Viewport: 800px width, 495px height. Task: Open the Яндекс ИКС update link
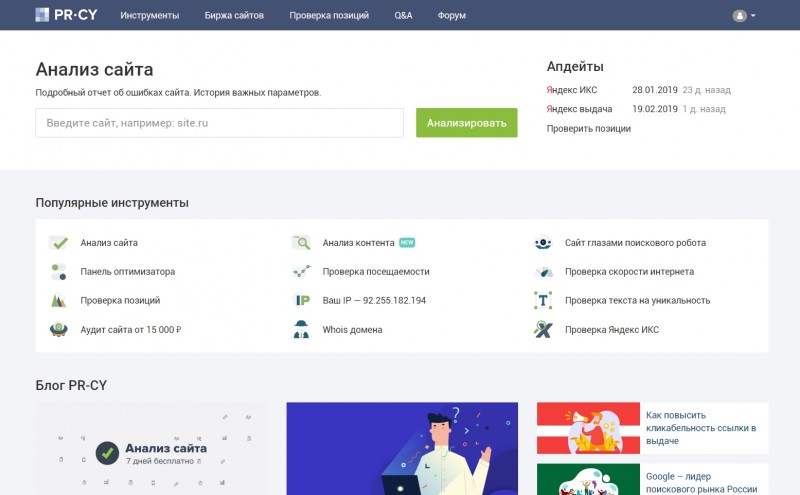[571, 90]
